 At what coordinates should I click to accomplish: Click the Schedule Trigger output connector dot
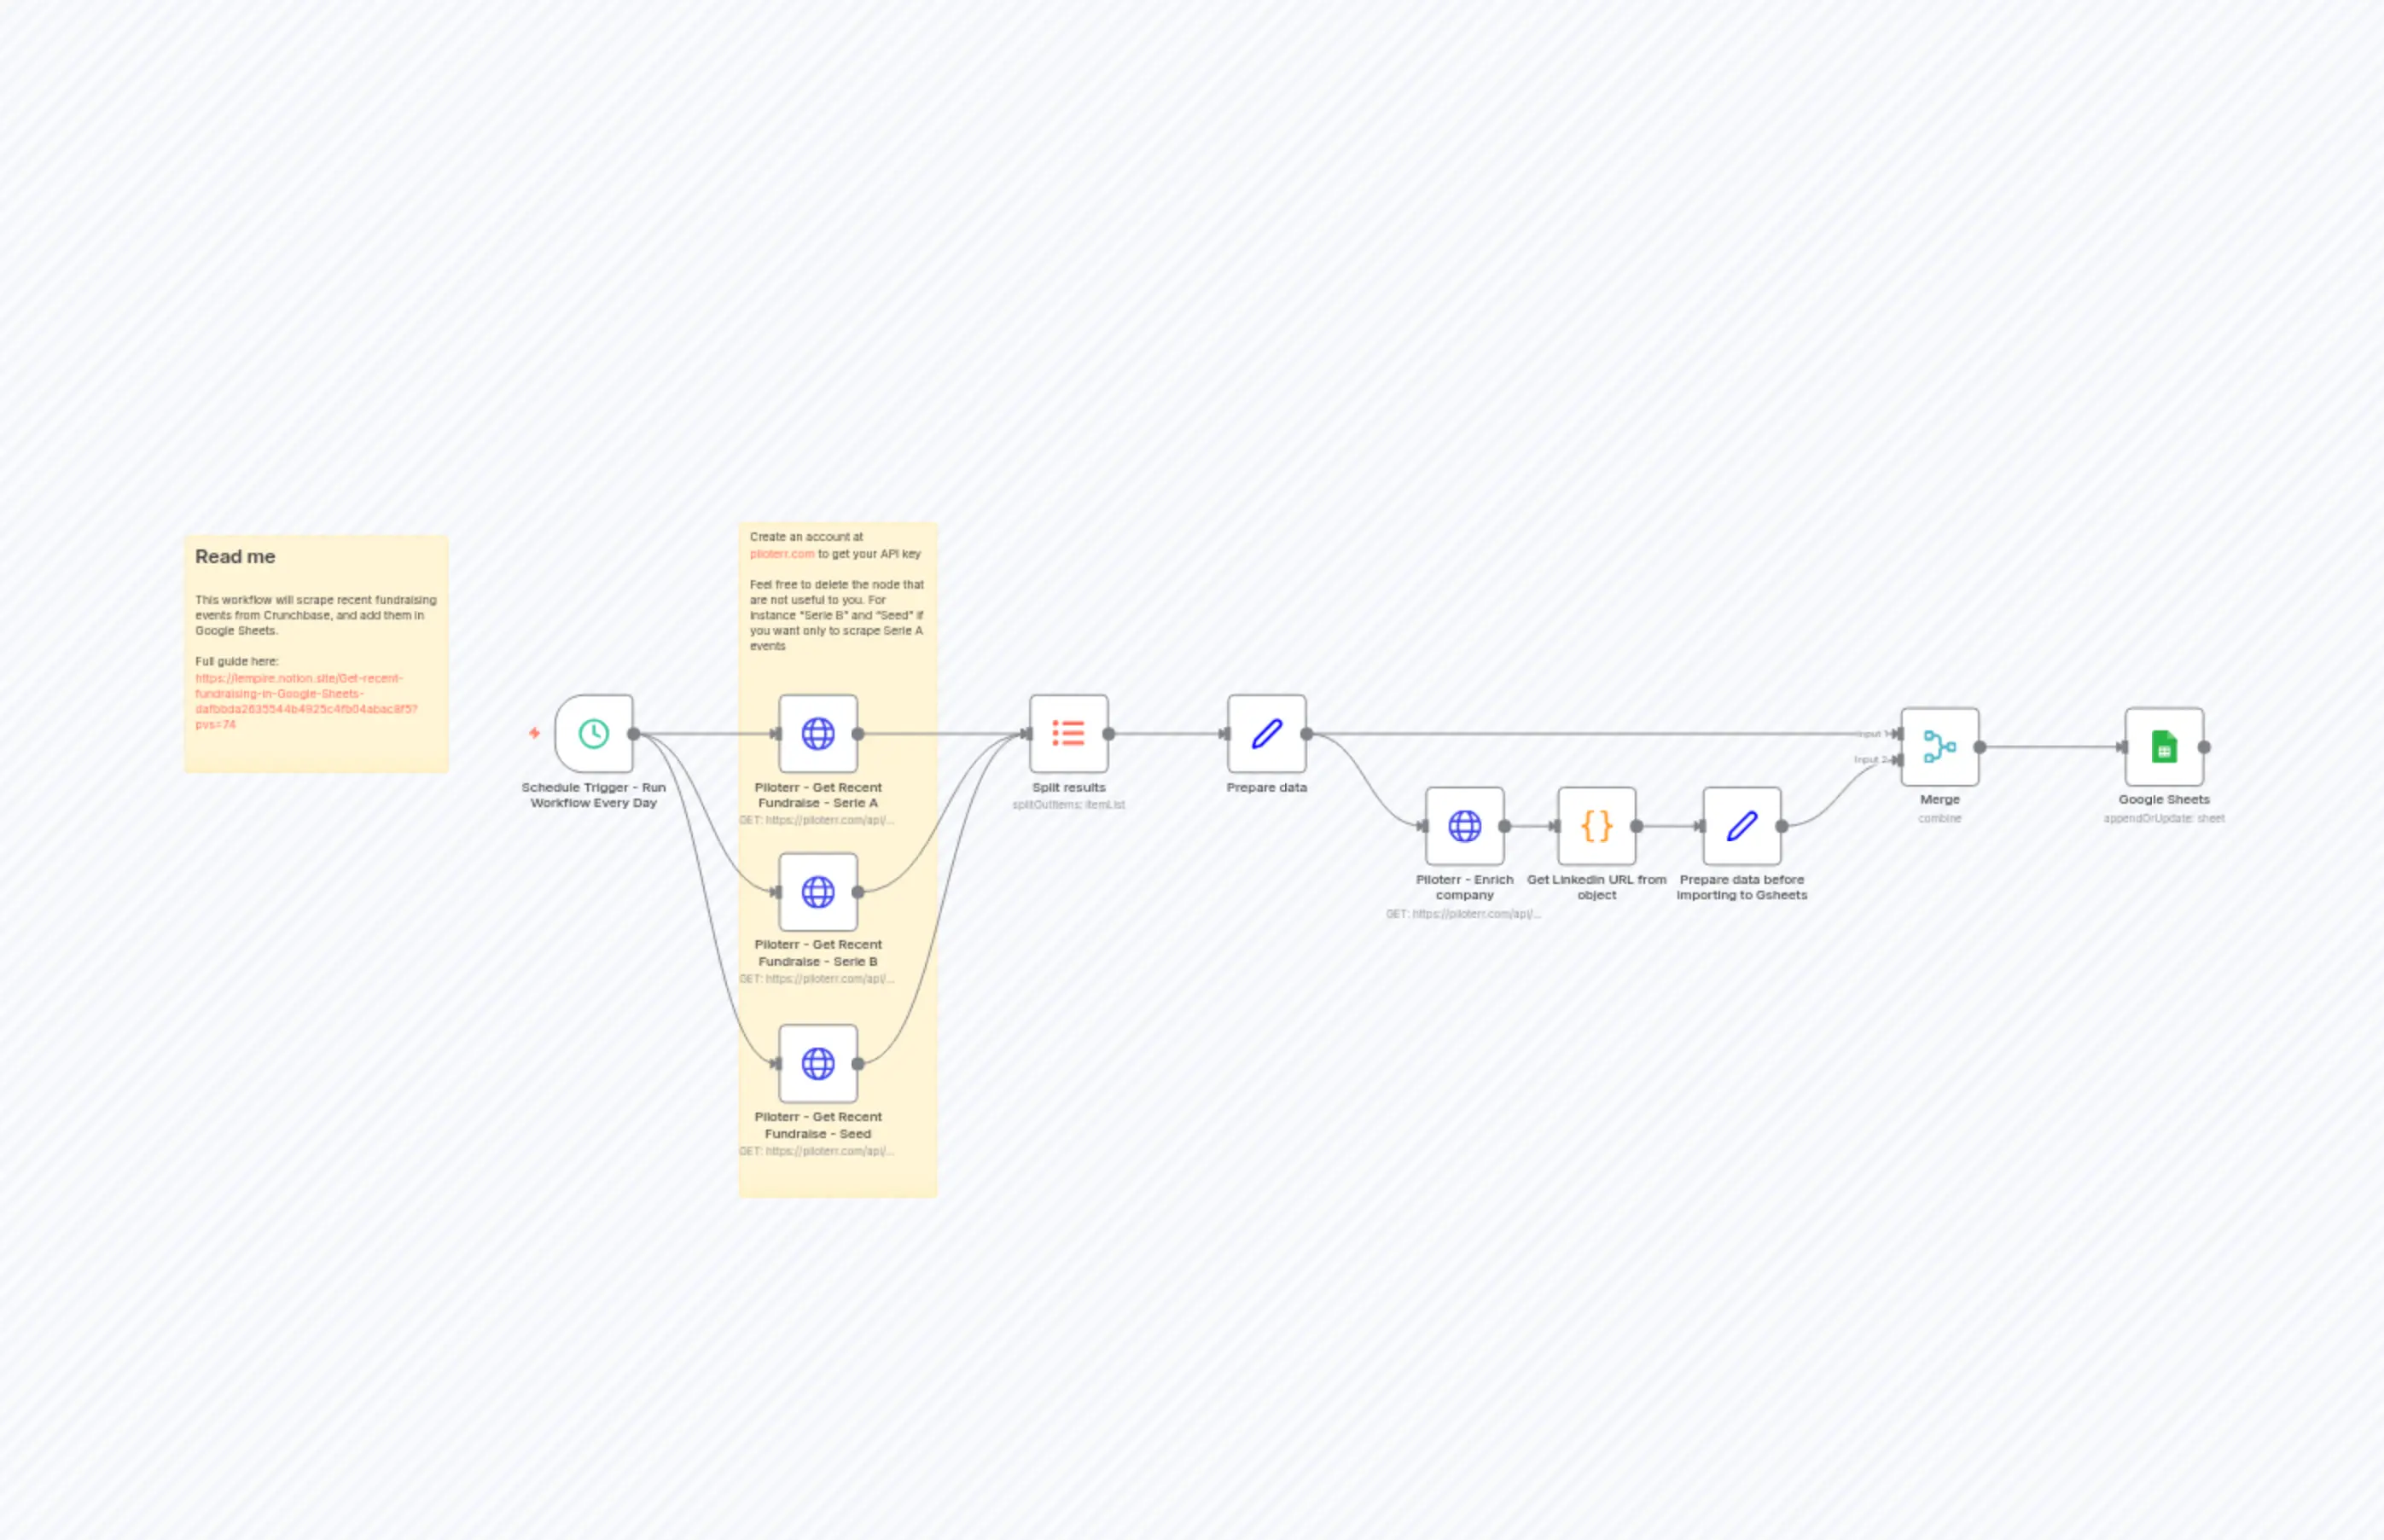(633, 732)
